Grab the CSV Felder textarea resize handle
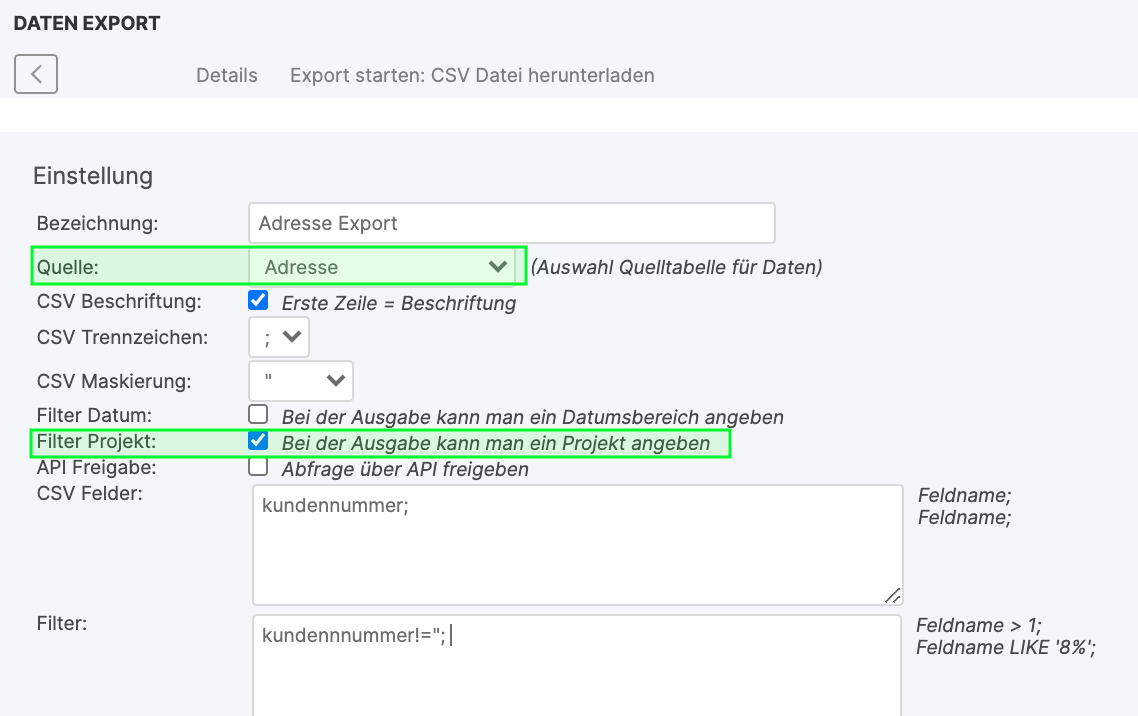 [892, 594]
